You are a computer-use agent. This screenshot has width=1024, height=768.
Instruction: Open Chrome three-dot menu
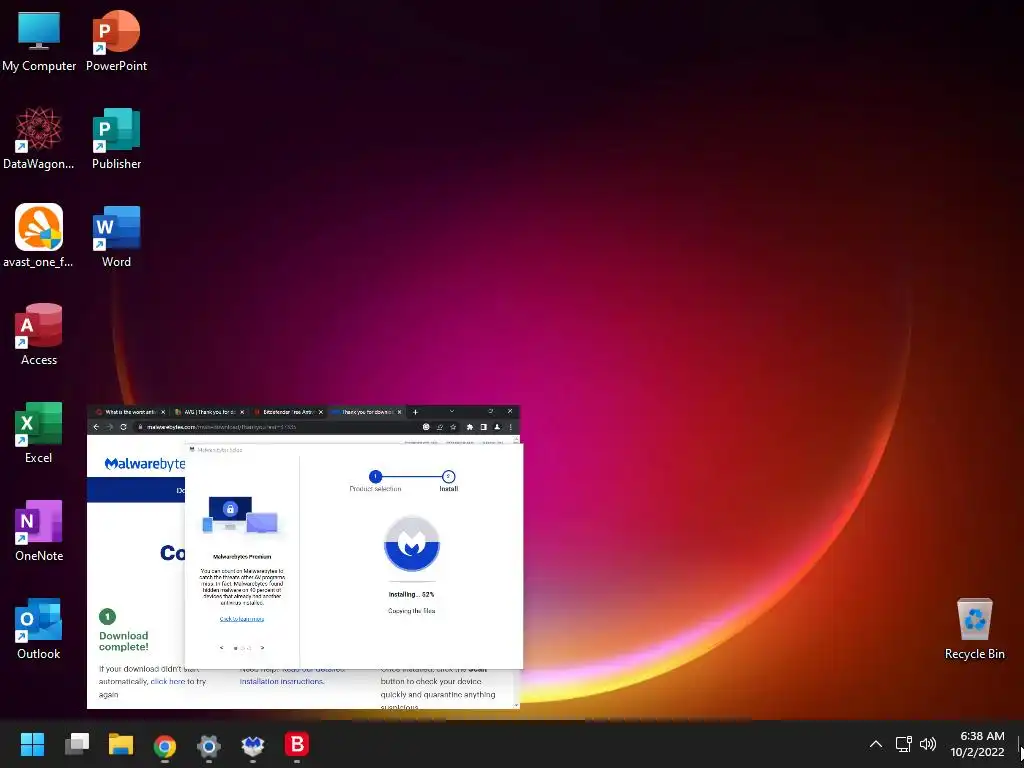[x=511, y=427]
